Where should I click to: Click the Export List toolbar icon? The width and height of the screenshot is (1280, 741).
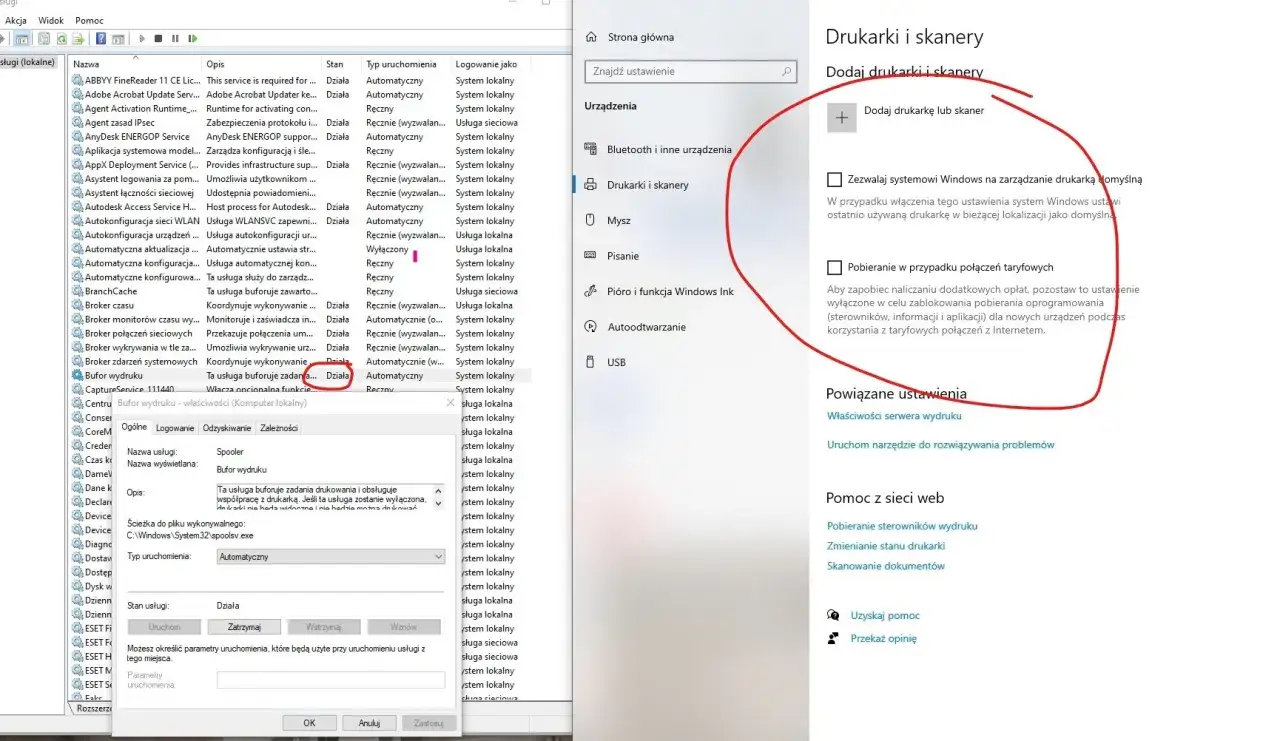tap(78, 39)
